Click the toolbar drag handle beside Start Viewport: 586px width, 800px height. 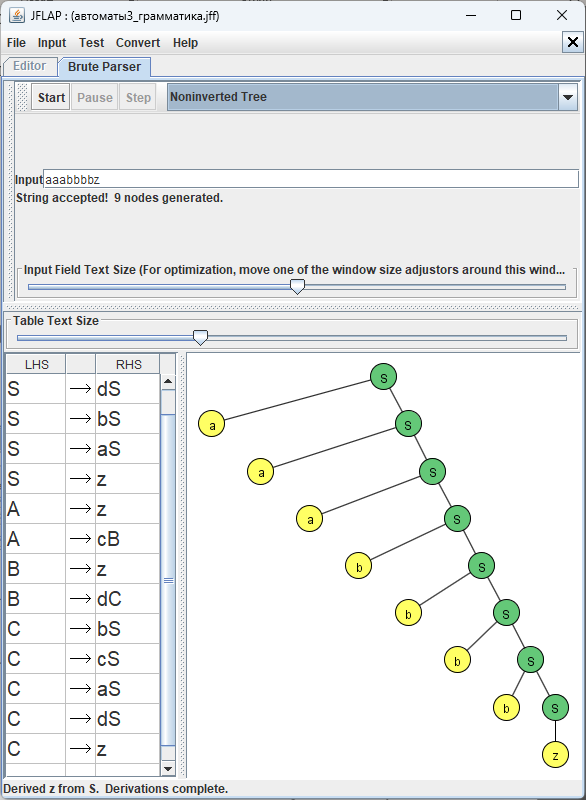tap(22, 97)
